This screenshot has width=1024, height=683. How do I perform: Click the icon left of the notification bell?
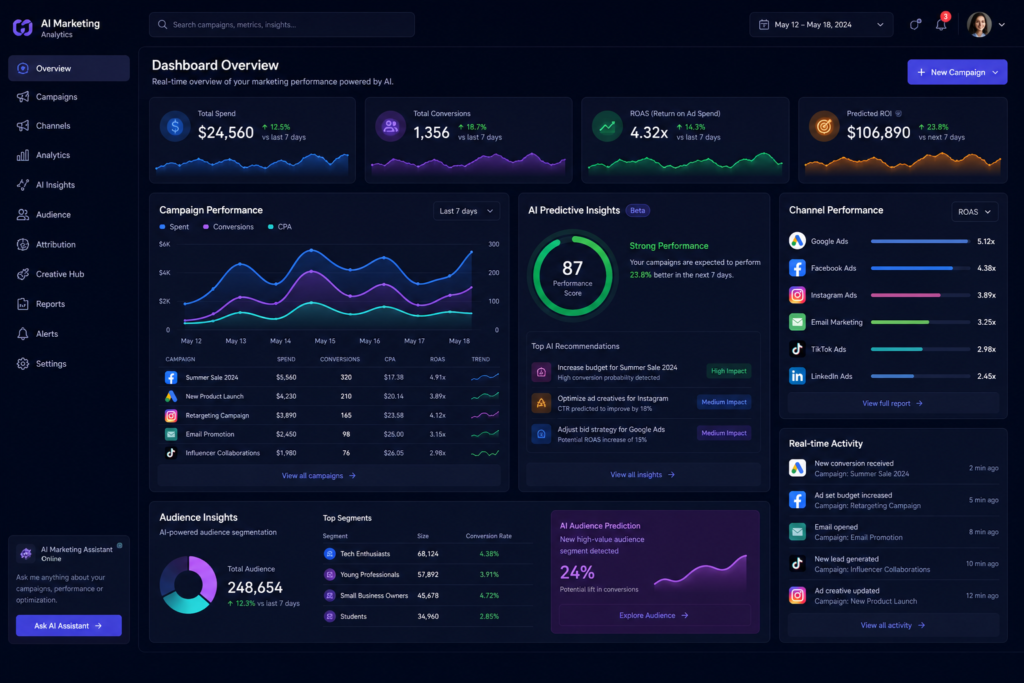(915, 25)
